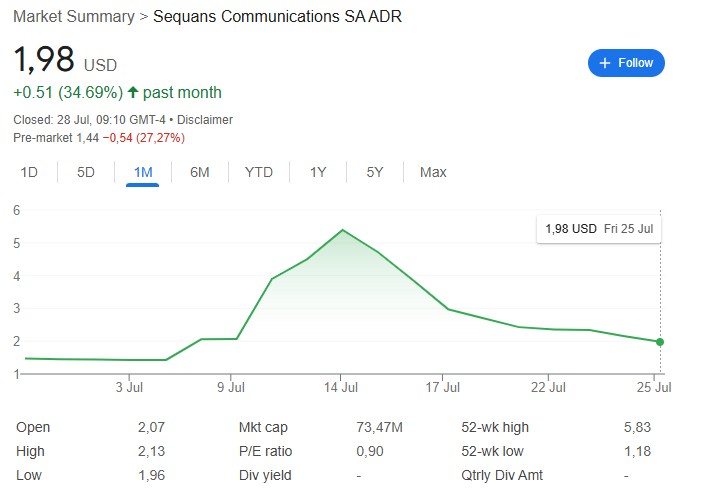Screen dimensions: 718x499
Task: Click the Mkt cap label
Action: tap(263, 427)
